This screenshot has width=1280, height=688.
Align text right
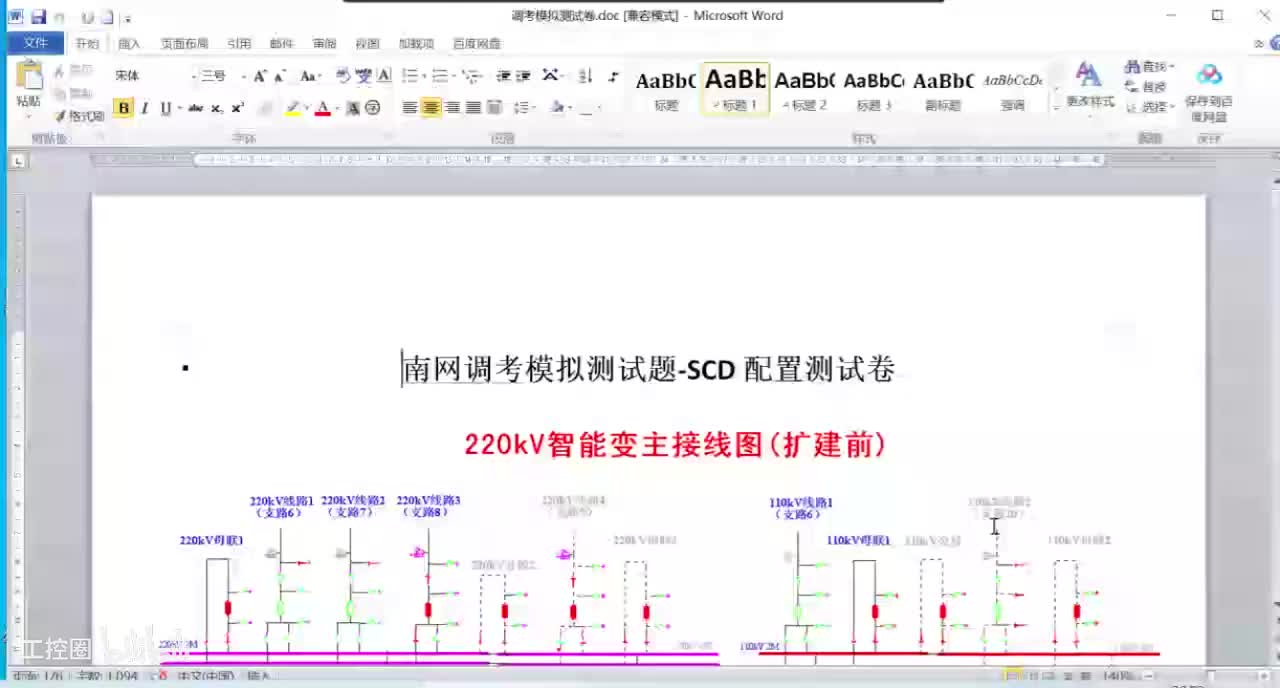(452, 108)
